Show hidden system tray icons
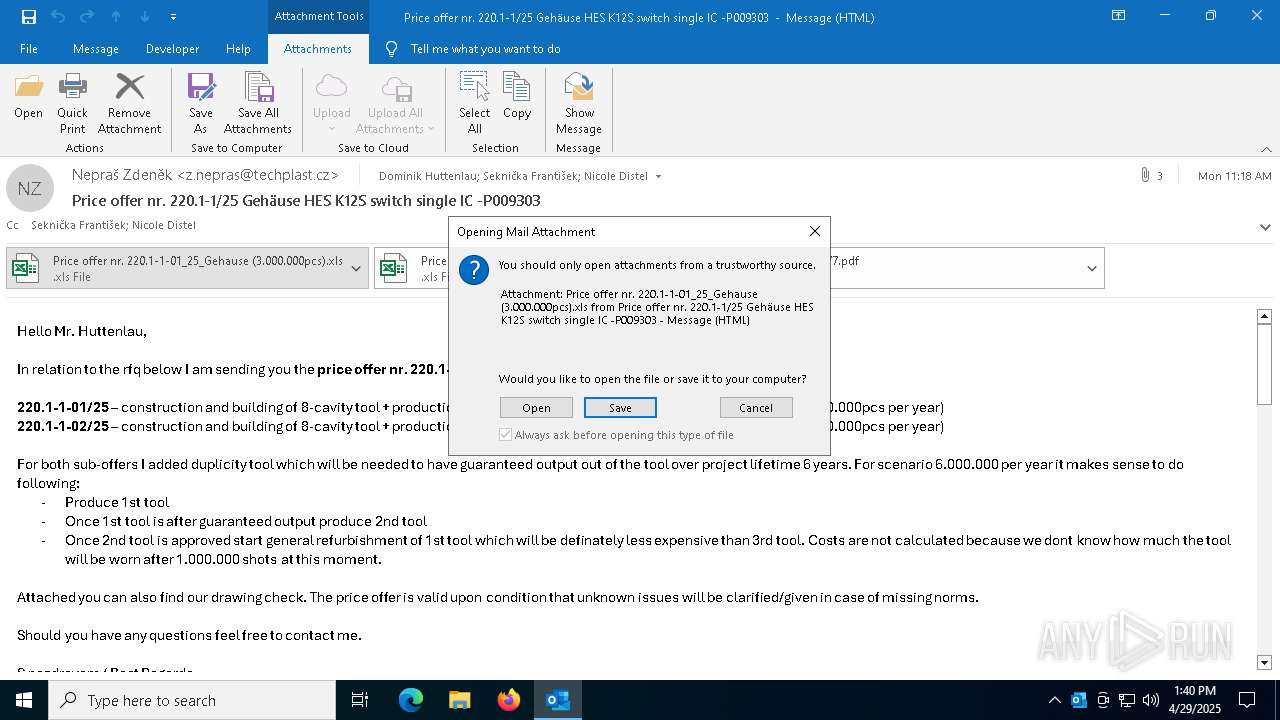 [x=1054, y=700]
